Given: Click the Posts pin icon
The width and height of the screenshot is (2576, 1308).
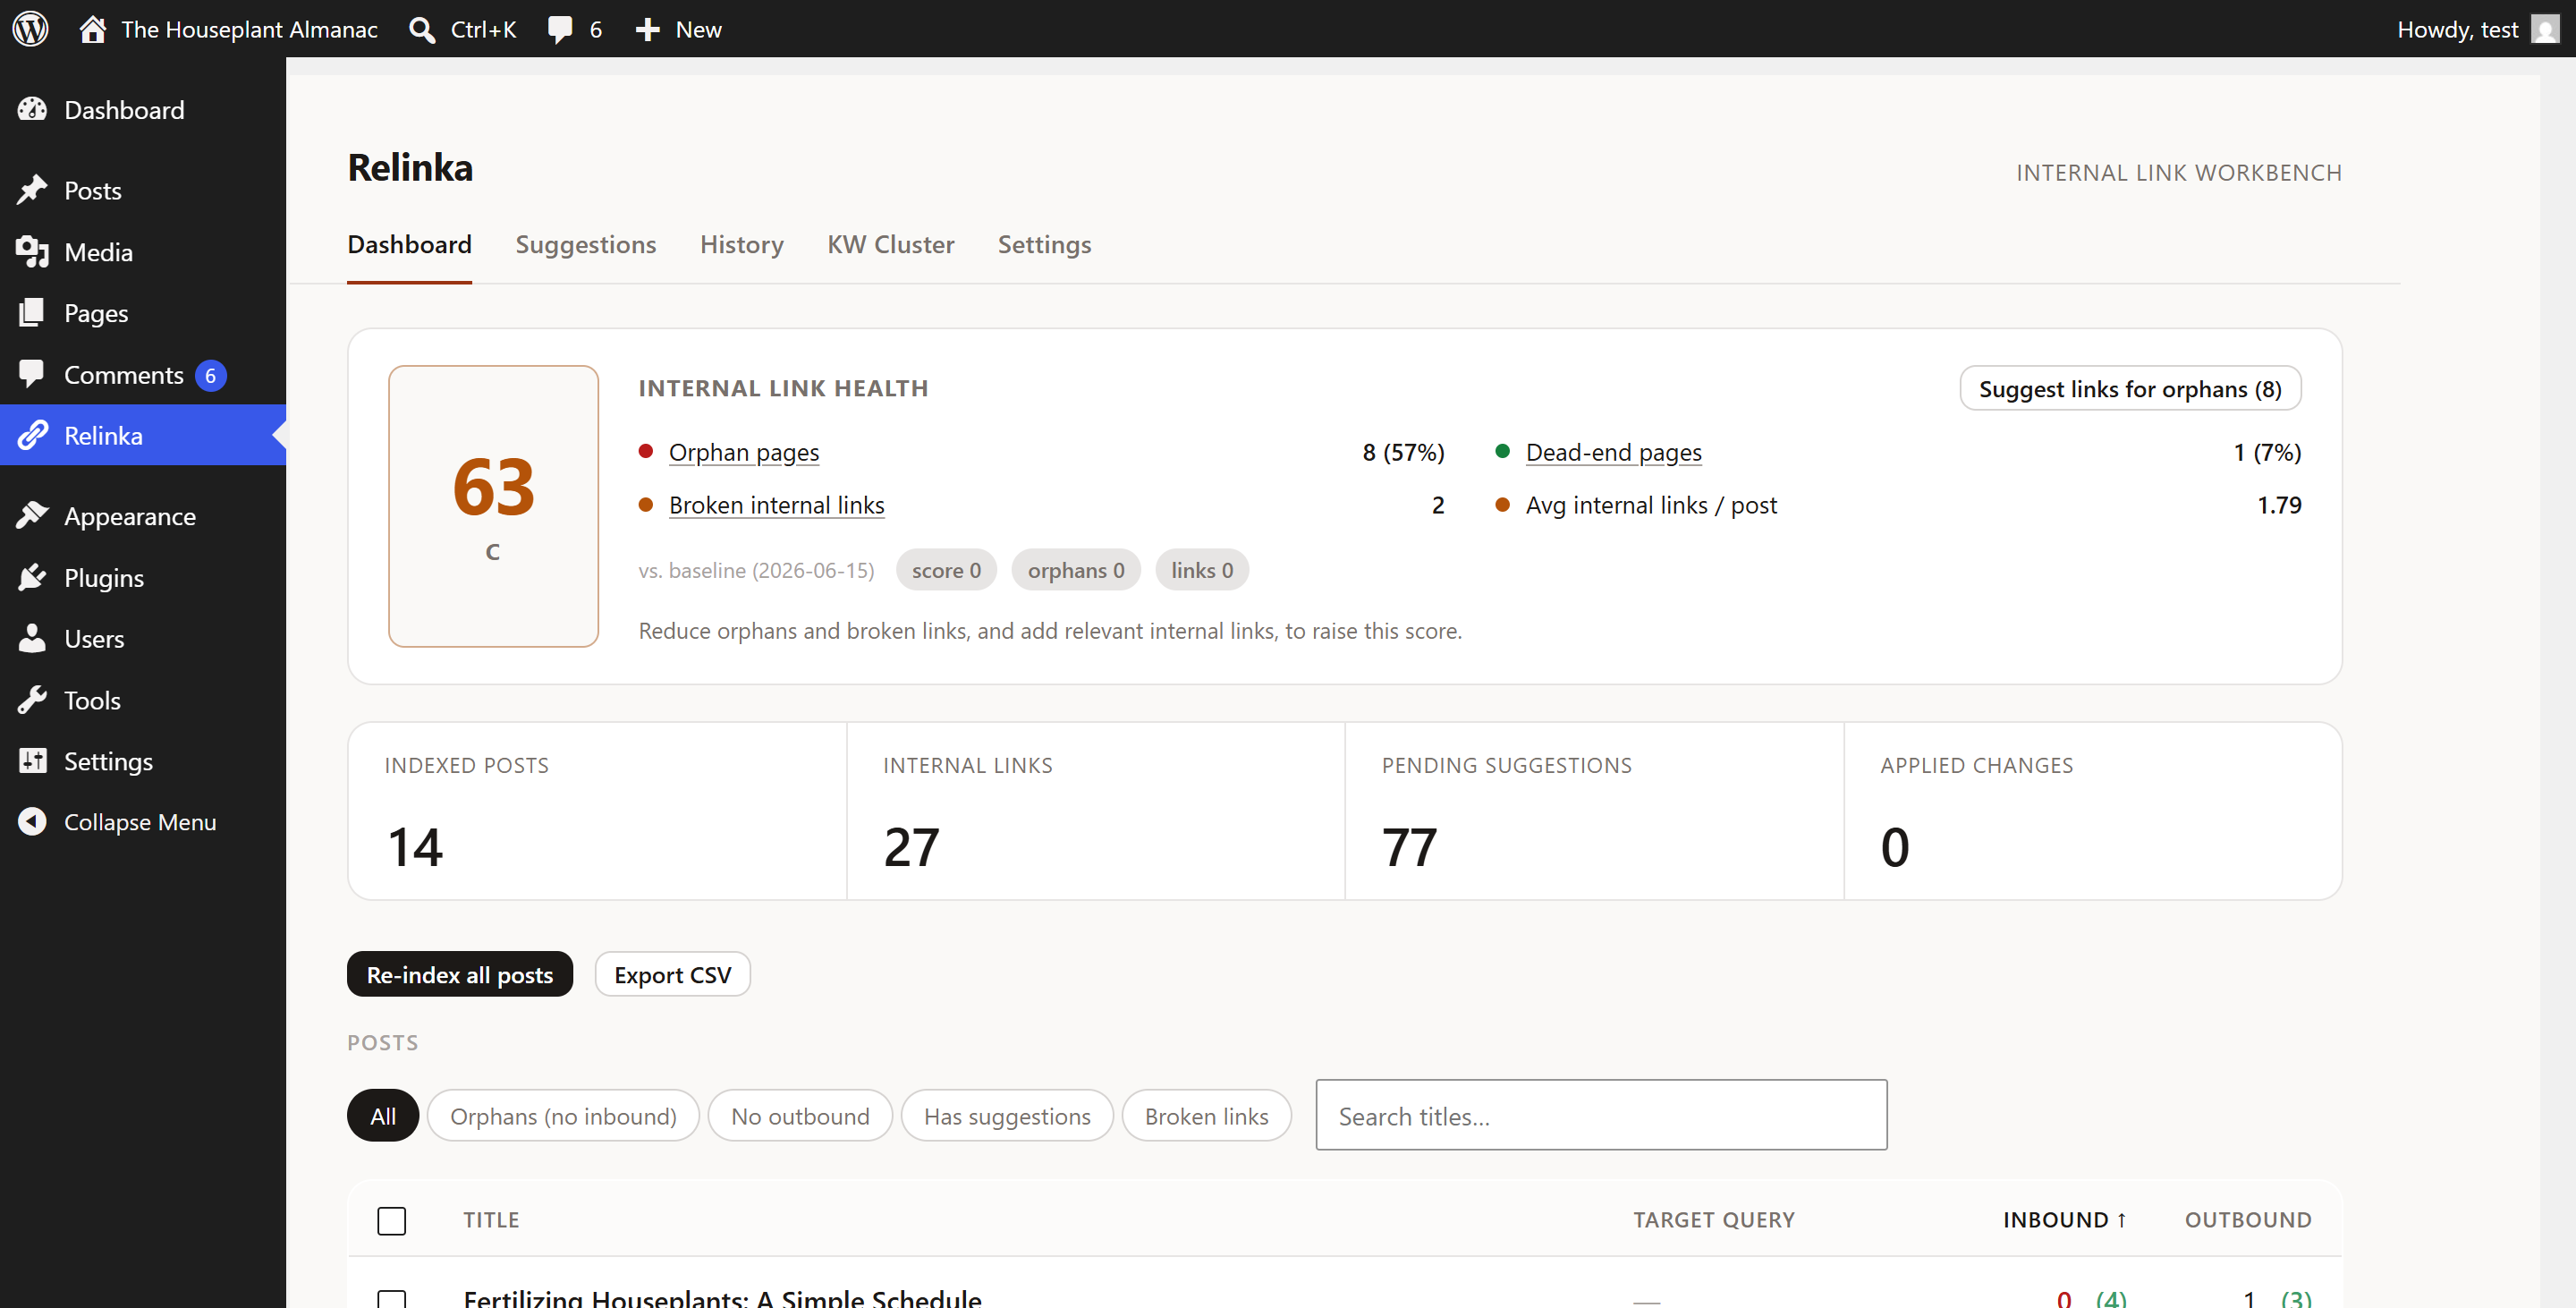Looking at the screenshot, I should [32, 190].
